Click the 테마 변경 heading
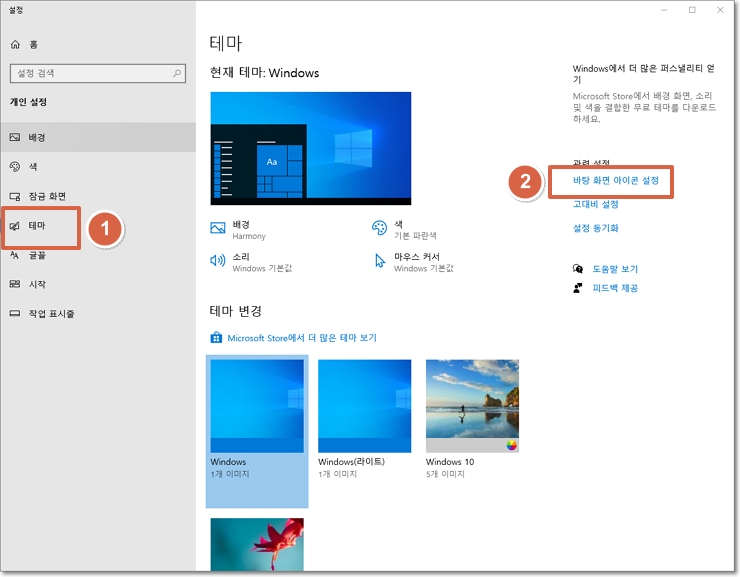The width and height of the screenshot is (740, 577). tap(235, 311)
